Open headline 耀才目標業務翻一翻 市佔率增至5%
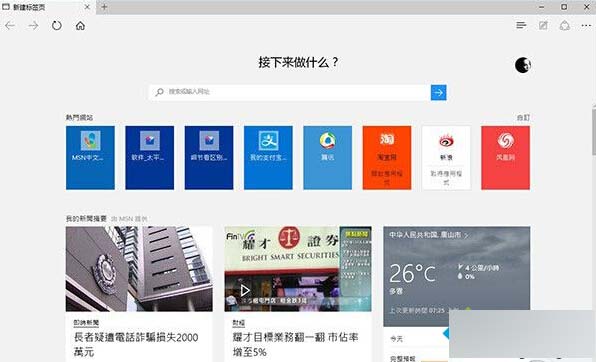The height and width of the screenshot is (362, 596). point(295,344)
